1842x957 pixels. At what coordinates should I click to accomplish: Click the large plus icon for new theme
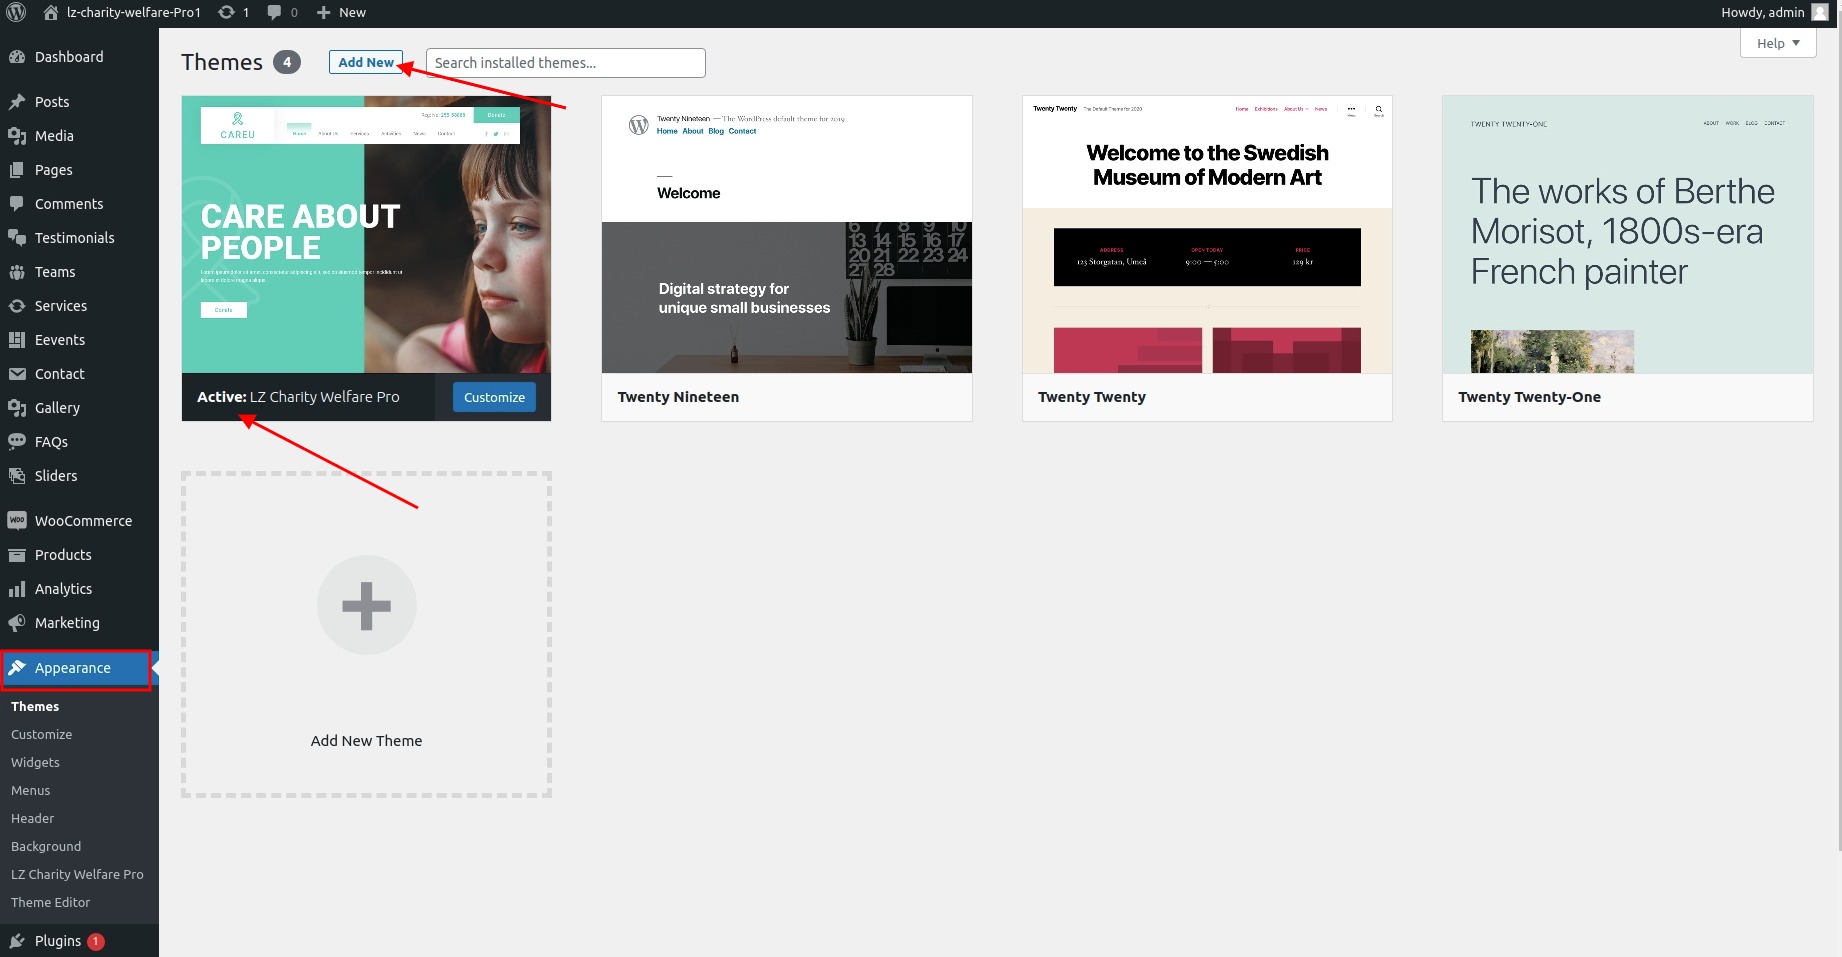point(366,605)
